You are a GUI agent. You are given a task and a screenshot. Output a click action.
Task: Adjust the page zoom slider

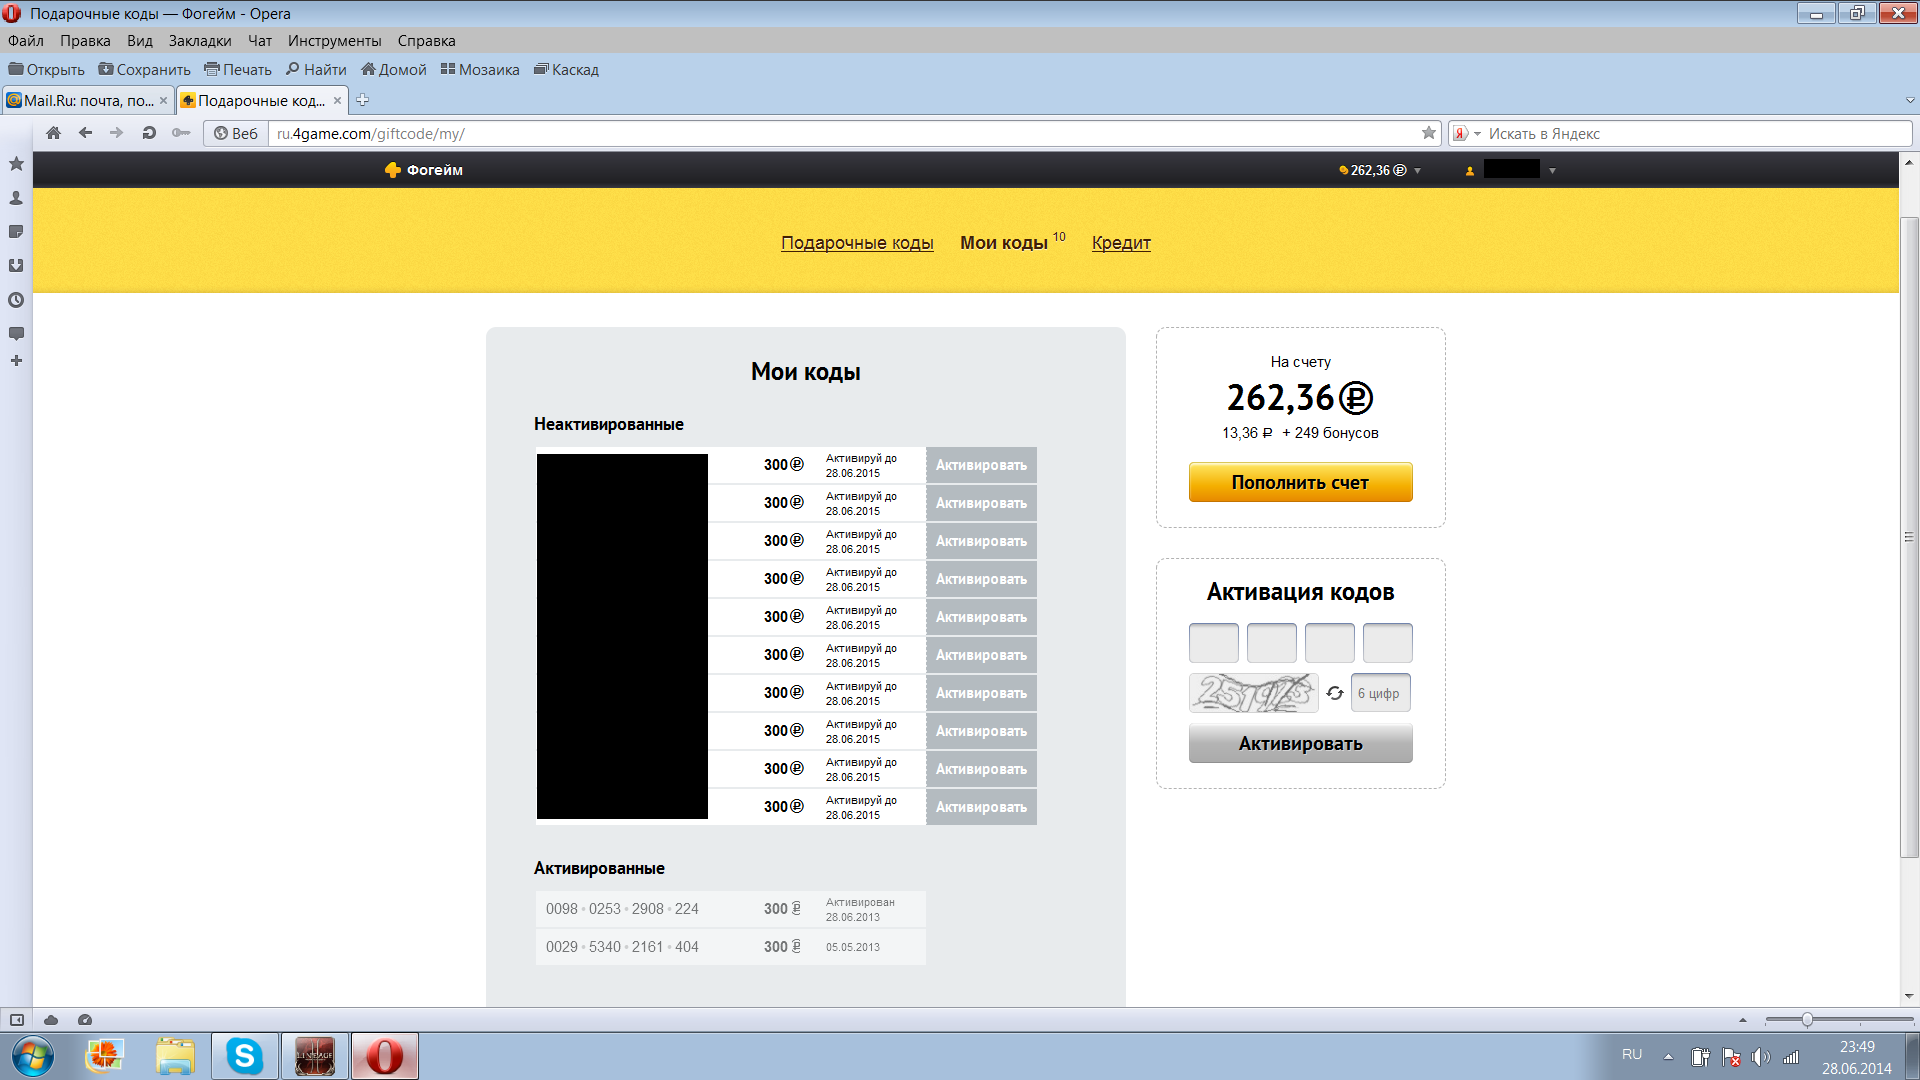coord(1807,1020)
